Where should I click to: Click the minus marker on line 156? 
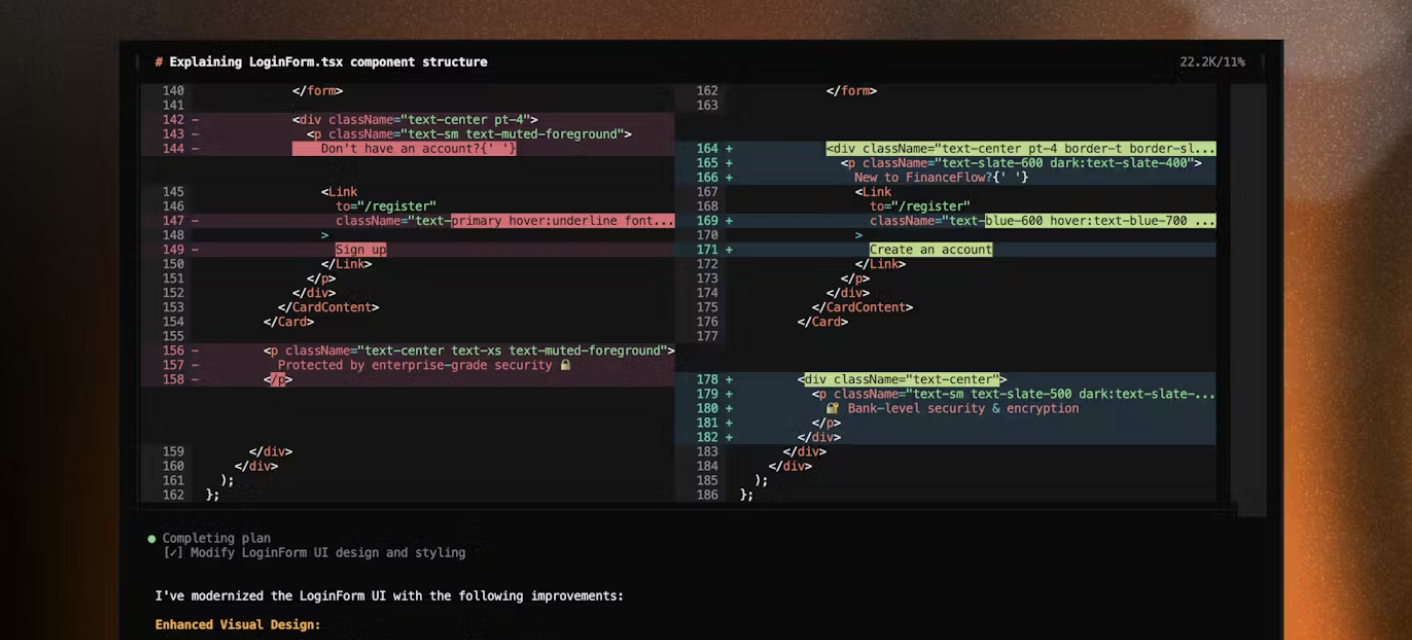tap(195, 351)
